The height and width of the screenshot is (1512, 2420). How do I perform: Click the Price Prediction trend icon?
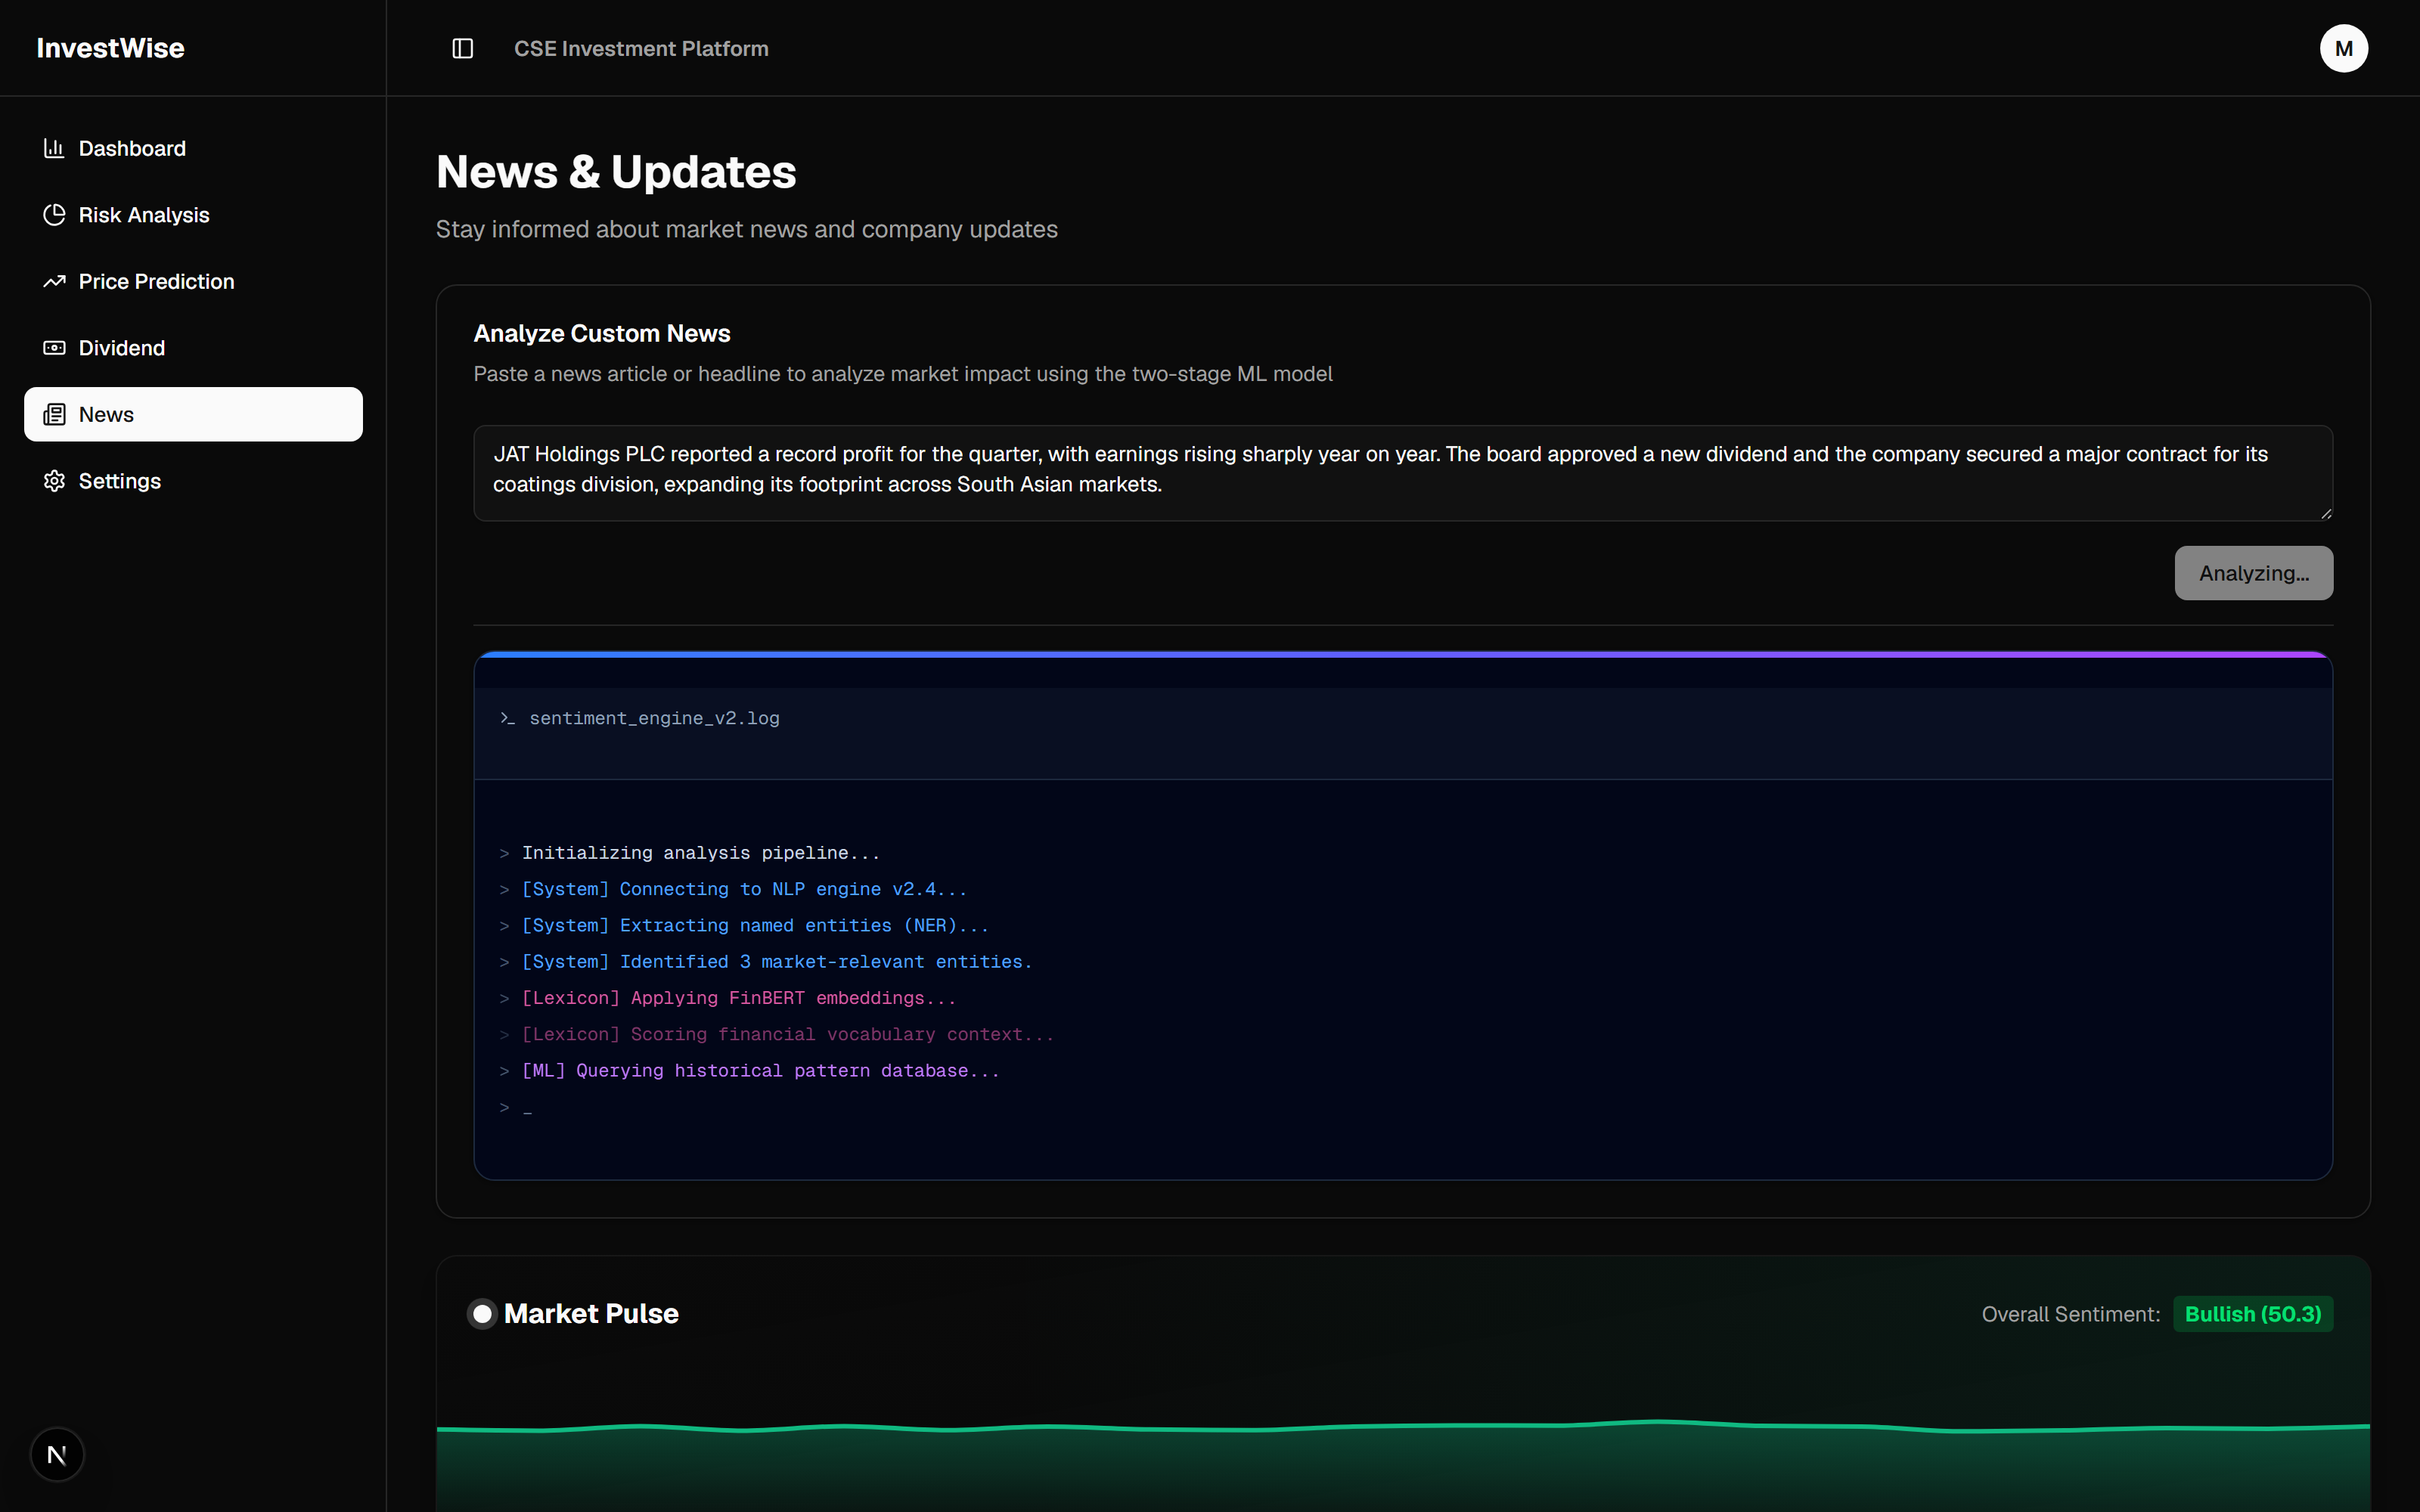click(x=54, y=281)
